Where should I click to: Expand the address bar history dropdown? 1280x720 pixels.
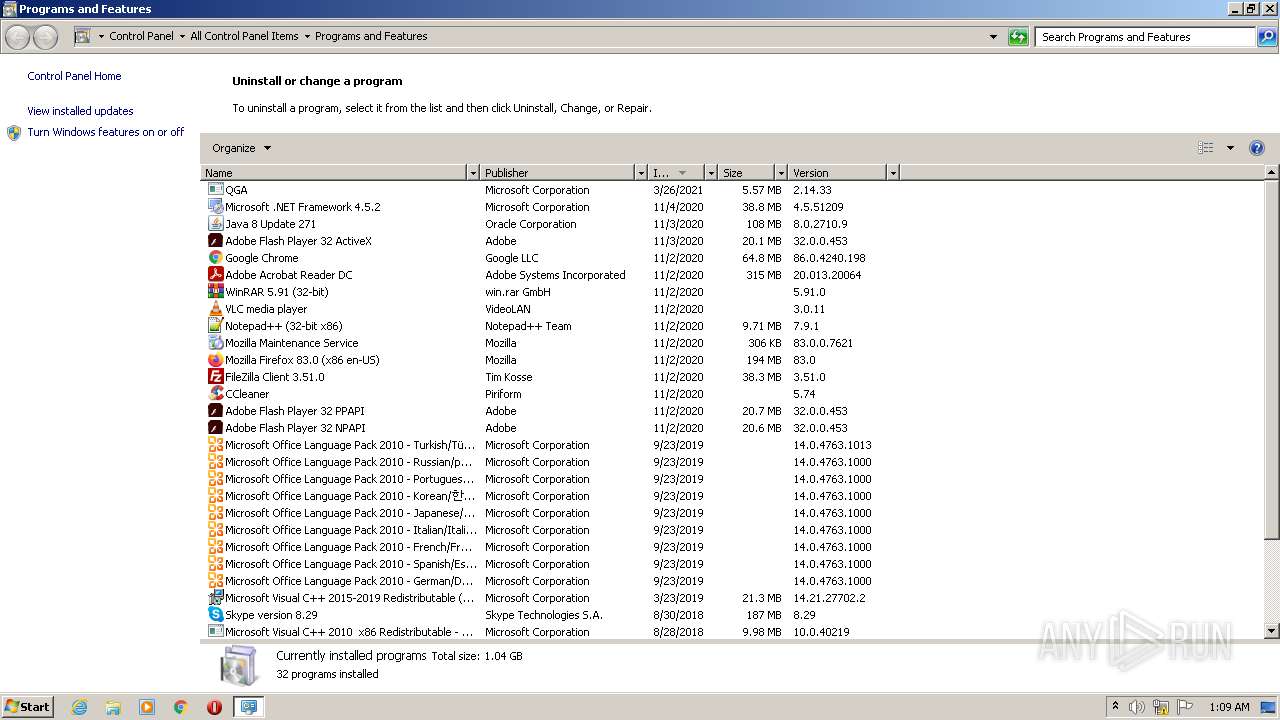pos(993,37)
